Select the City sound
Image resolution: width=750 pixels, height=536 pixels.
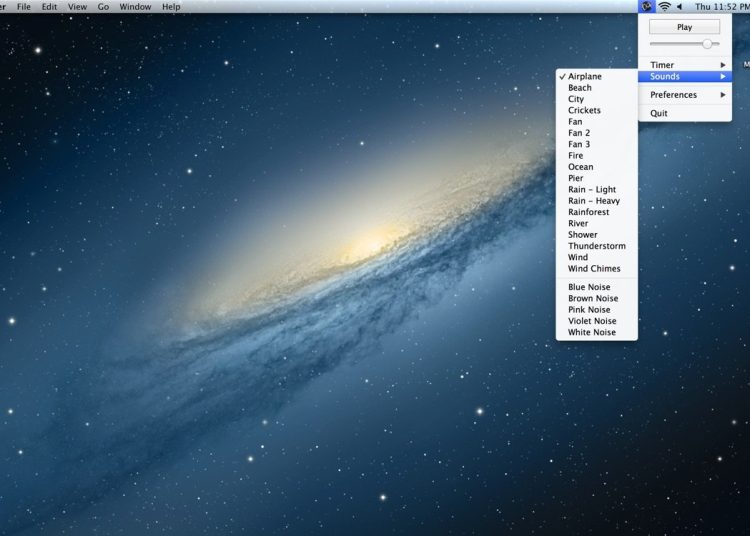coord(596,99)
